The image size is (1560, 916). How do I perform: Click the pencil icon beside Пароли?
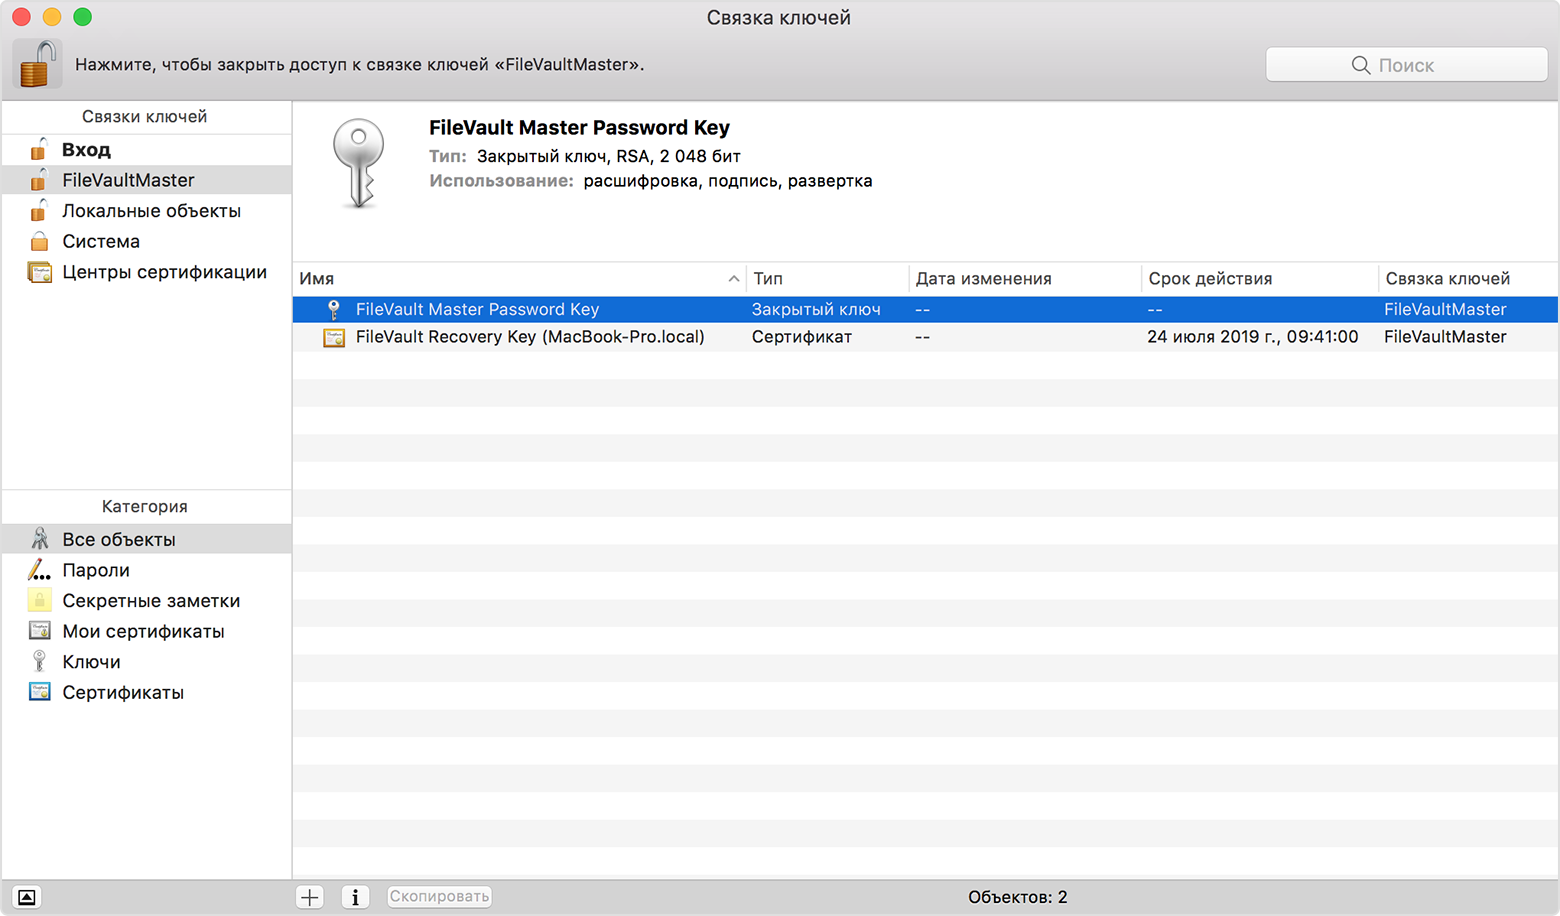39,570
